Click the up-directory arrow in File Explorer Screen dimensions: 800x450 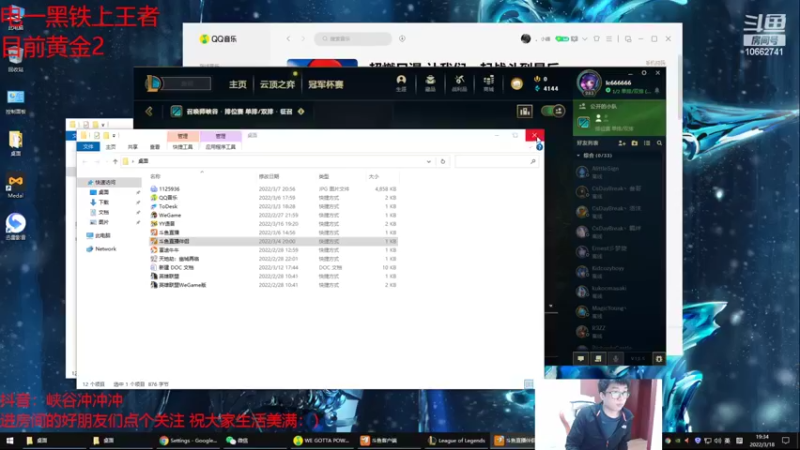tap(115, 161)
